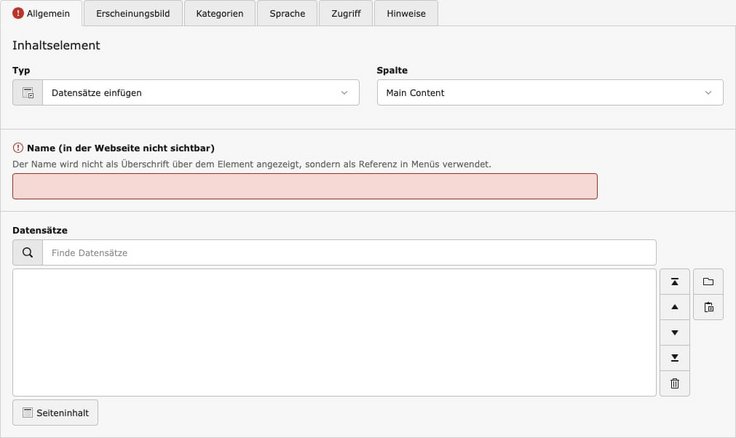Remove selected record with the trash icon
The width and height of the screenshot is (736, 438).
point(674,383)
